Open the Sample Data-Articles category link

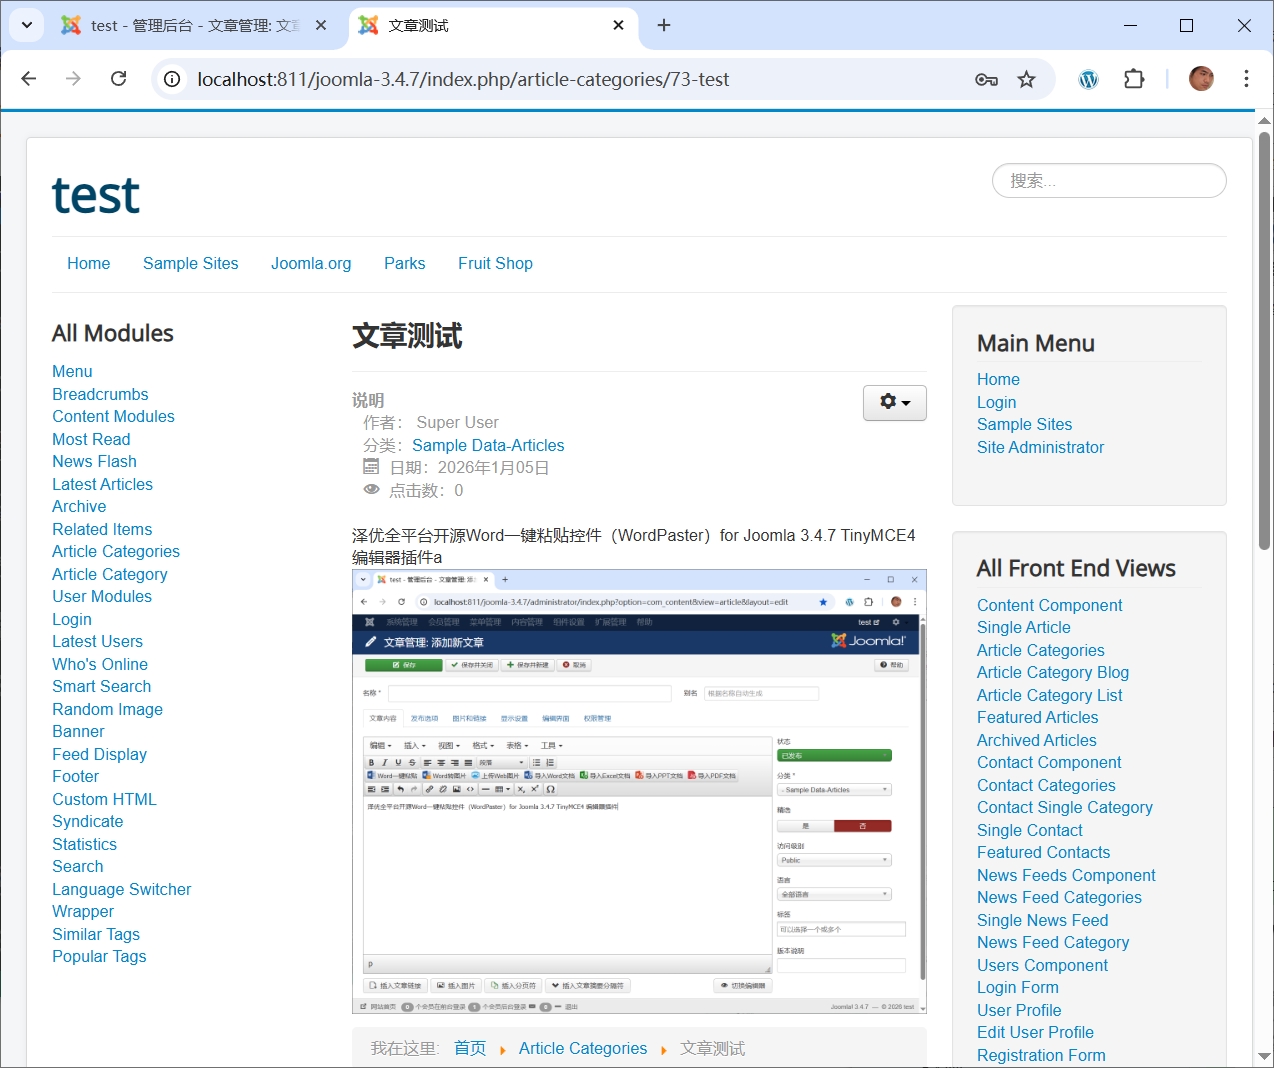tap(488, 445)
